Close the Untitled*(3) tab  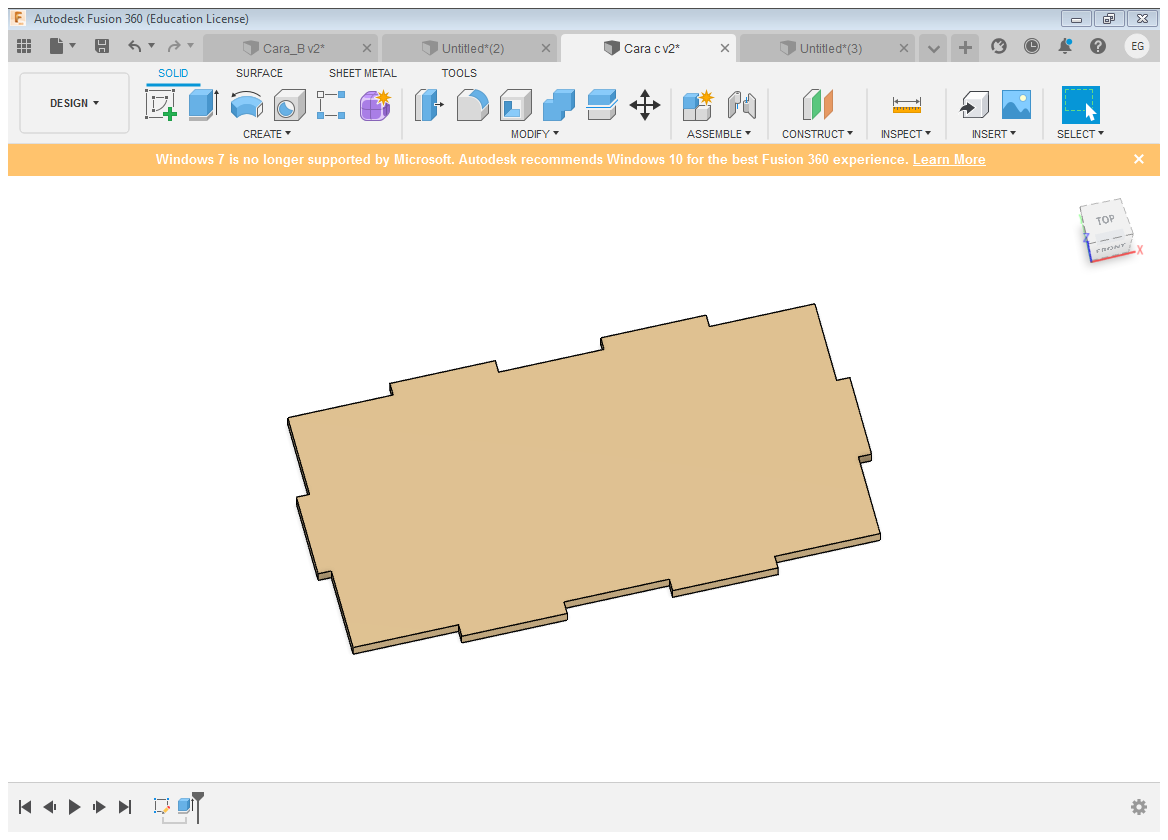point(903,48)
